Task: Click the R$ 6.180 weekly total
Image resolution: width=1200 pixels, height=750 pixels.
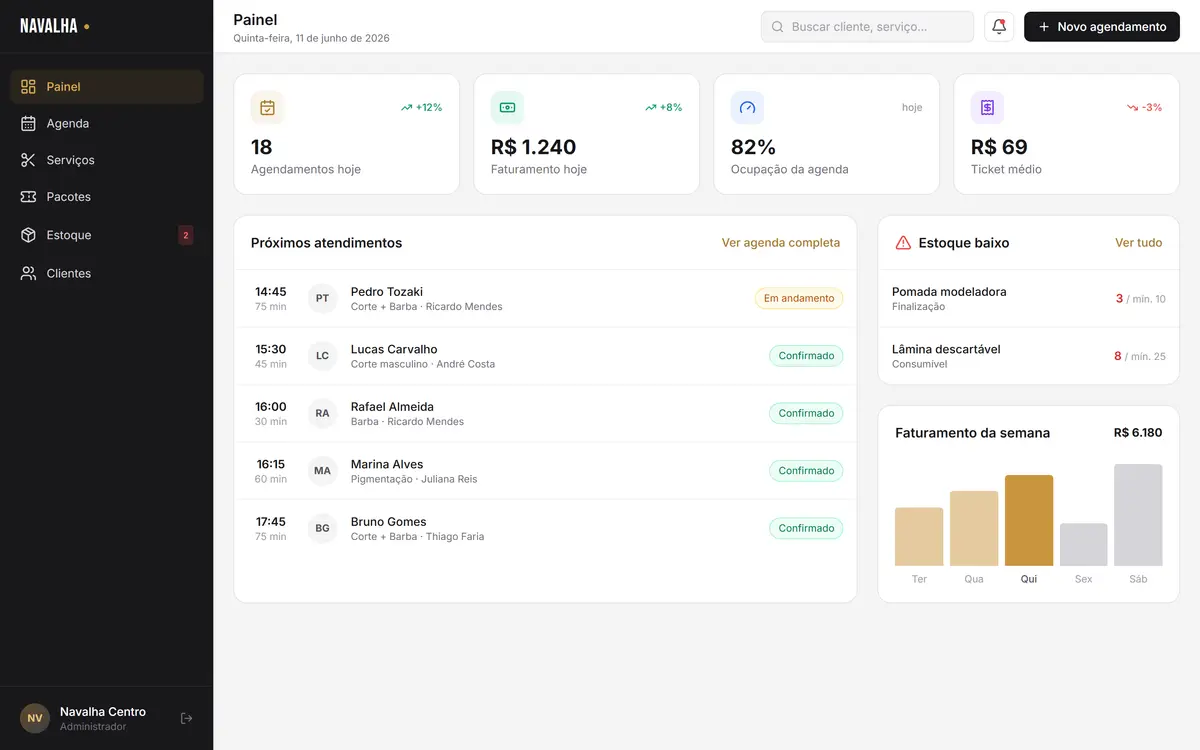Action: [1138, 433]
